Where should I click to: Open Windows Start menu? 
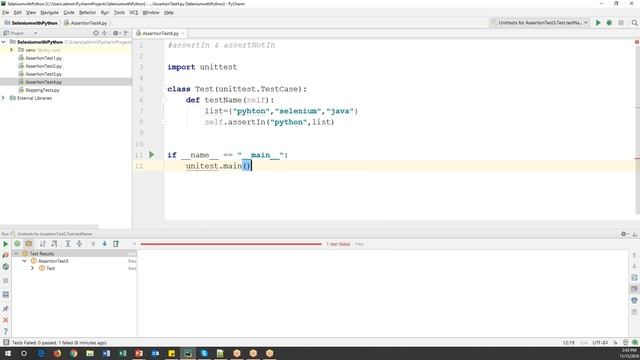coord(7,353)
